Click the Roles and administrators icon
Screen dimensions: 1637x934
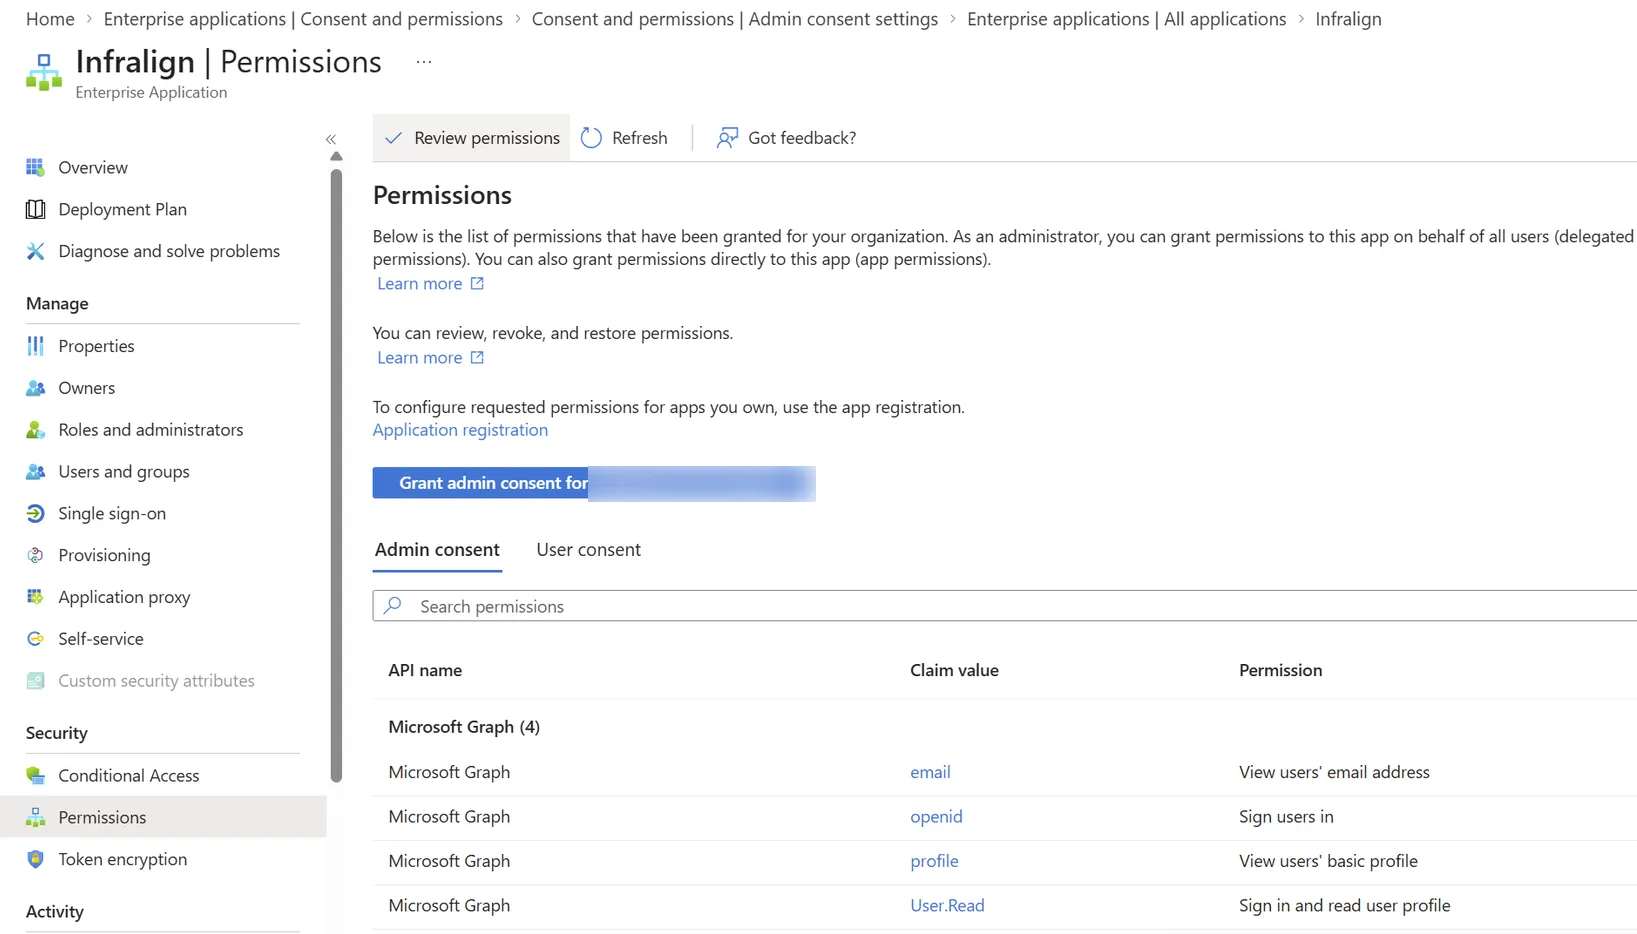click(x=36, y=430)
